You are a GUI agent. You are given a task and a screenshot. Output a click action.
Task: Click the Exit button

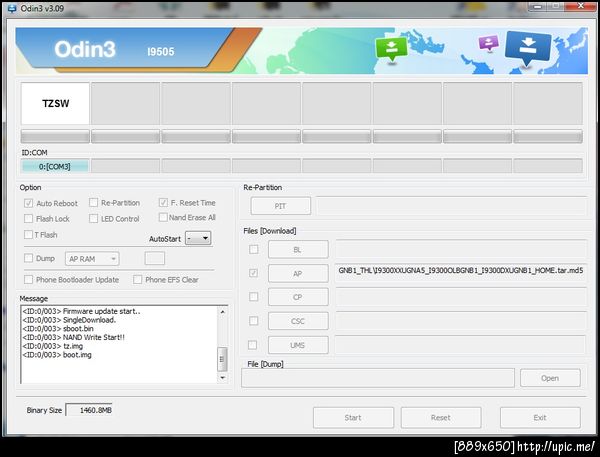coord(540,418)
